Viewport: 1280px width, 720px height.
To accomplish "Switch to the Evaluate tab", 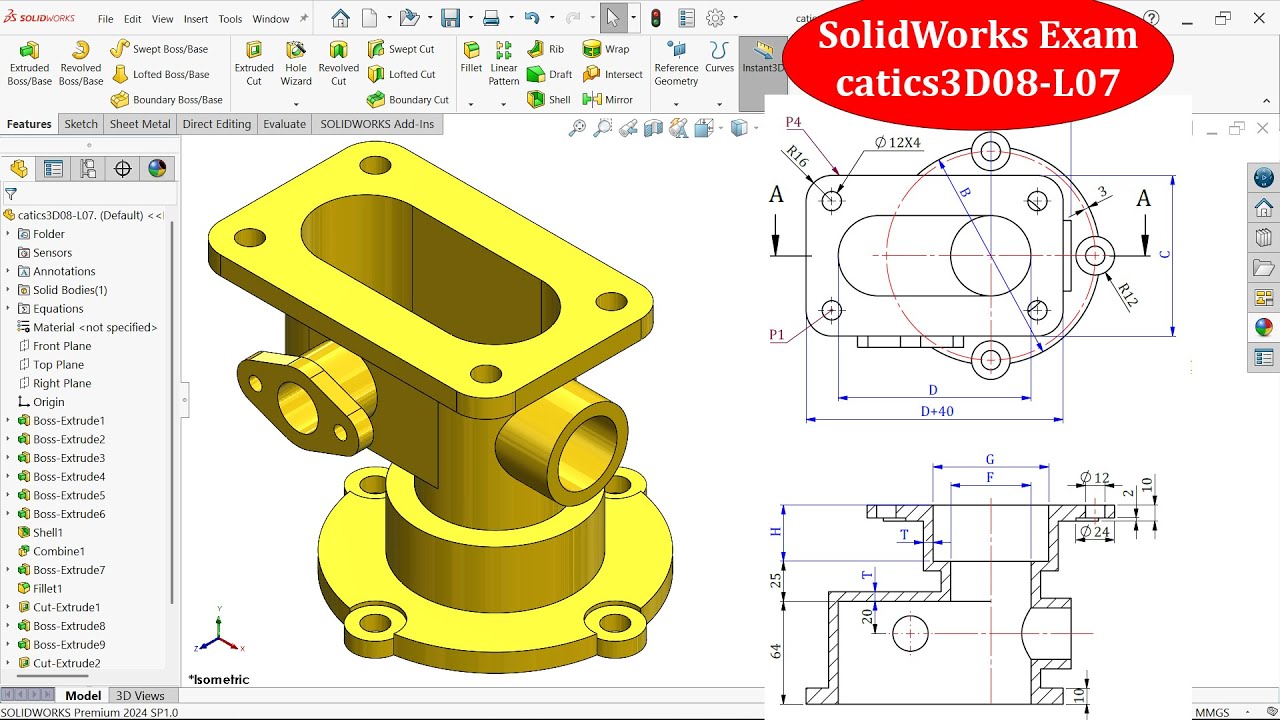I will 284,124.
